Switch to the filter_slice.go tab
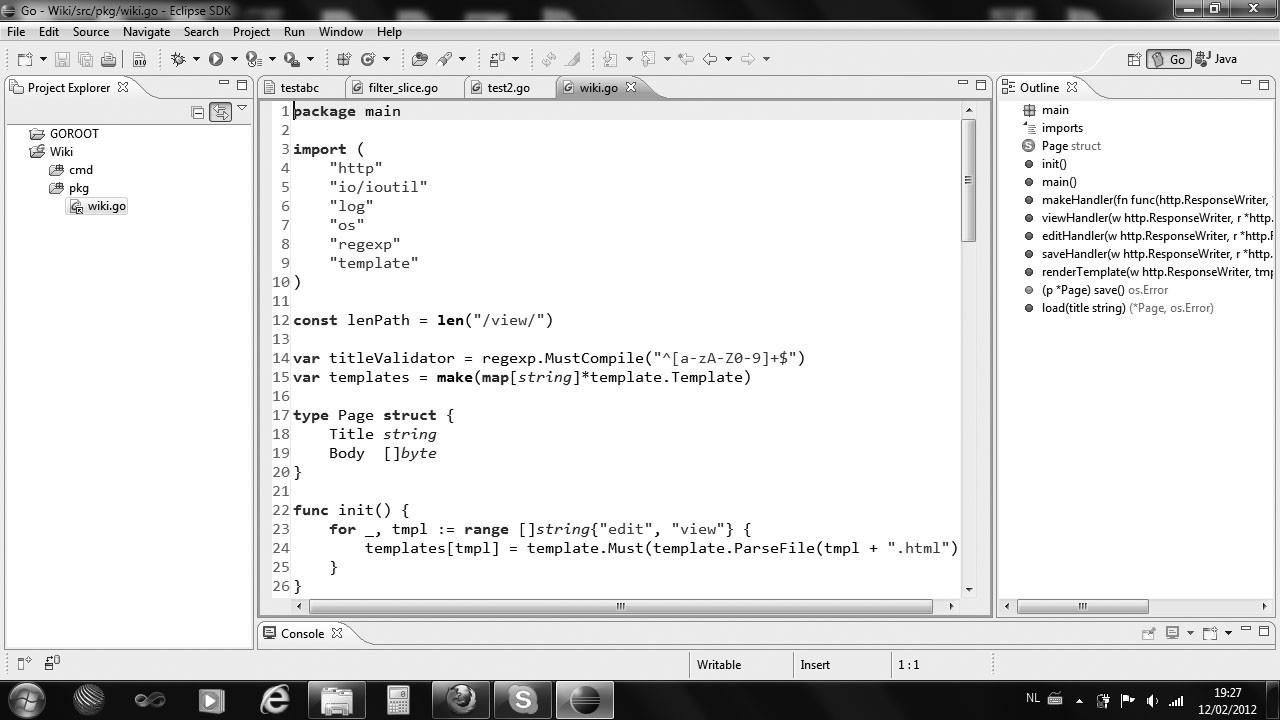Viewport: 1280px width, 720px height. 402,88
